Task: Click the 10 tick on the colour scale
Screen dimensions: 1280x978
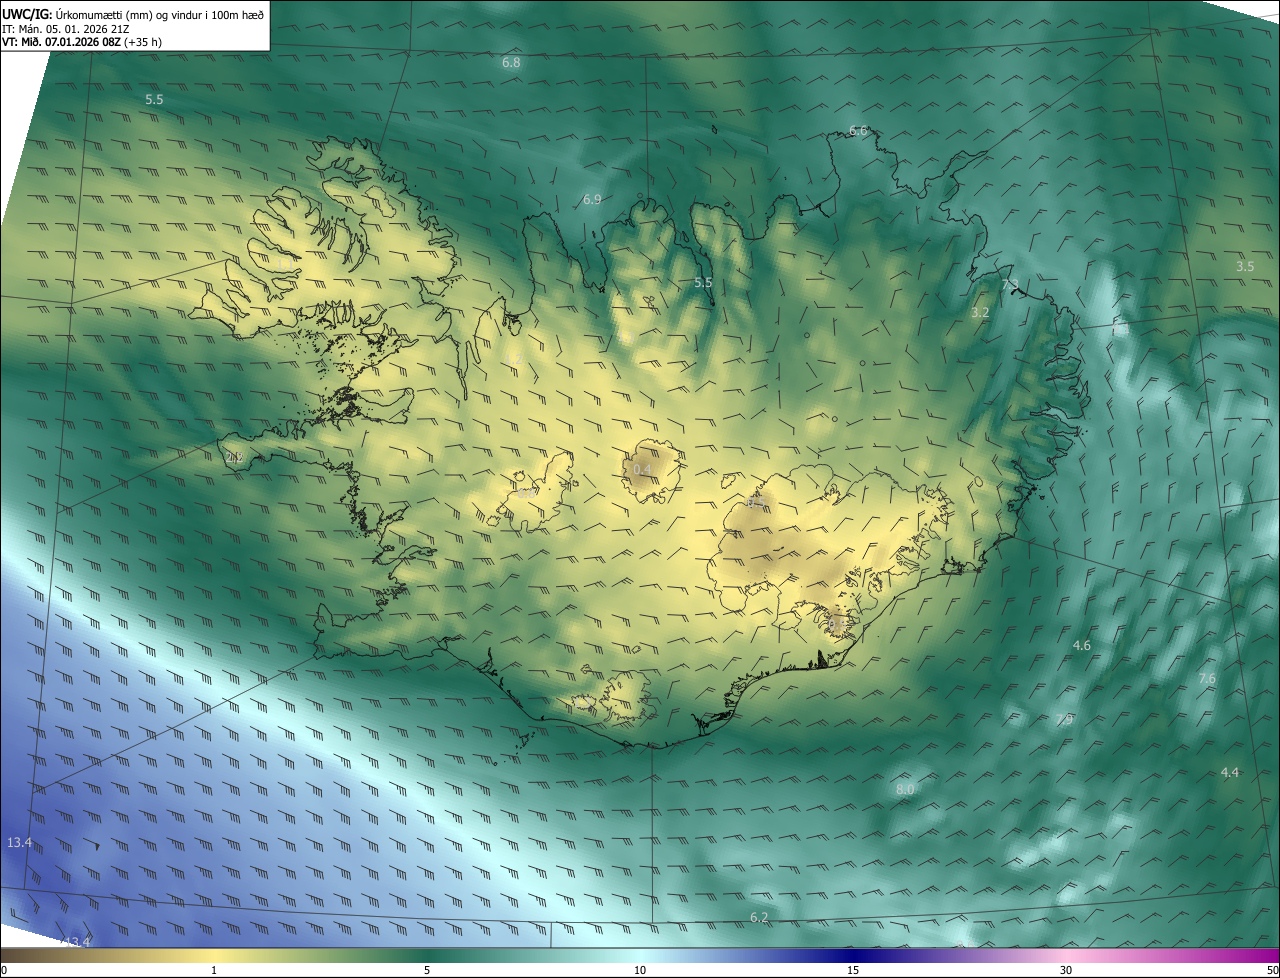Action: [x=640, y=971]
